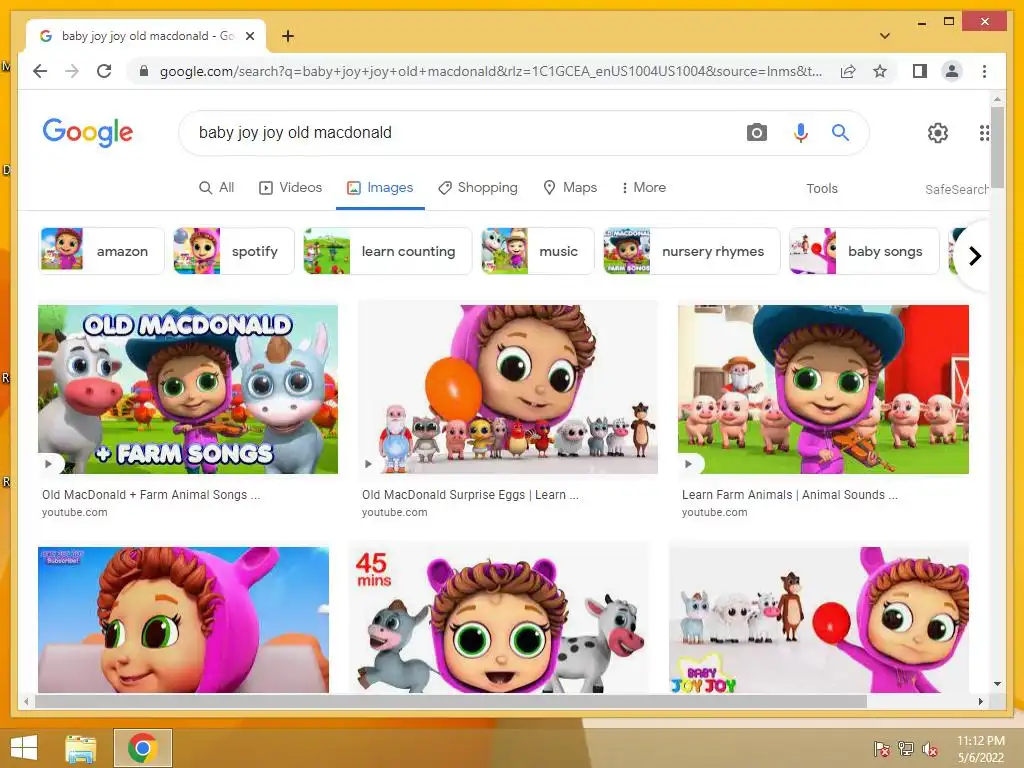
Task: Reload the current page
Action: pos(104,71)
